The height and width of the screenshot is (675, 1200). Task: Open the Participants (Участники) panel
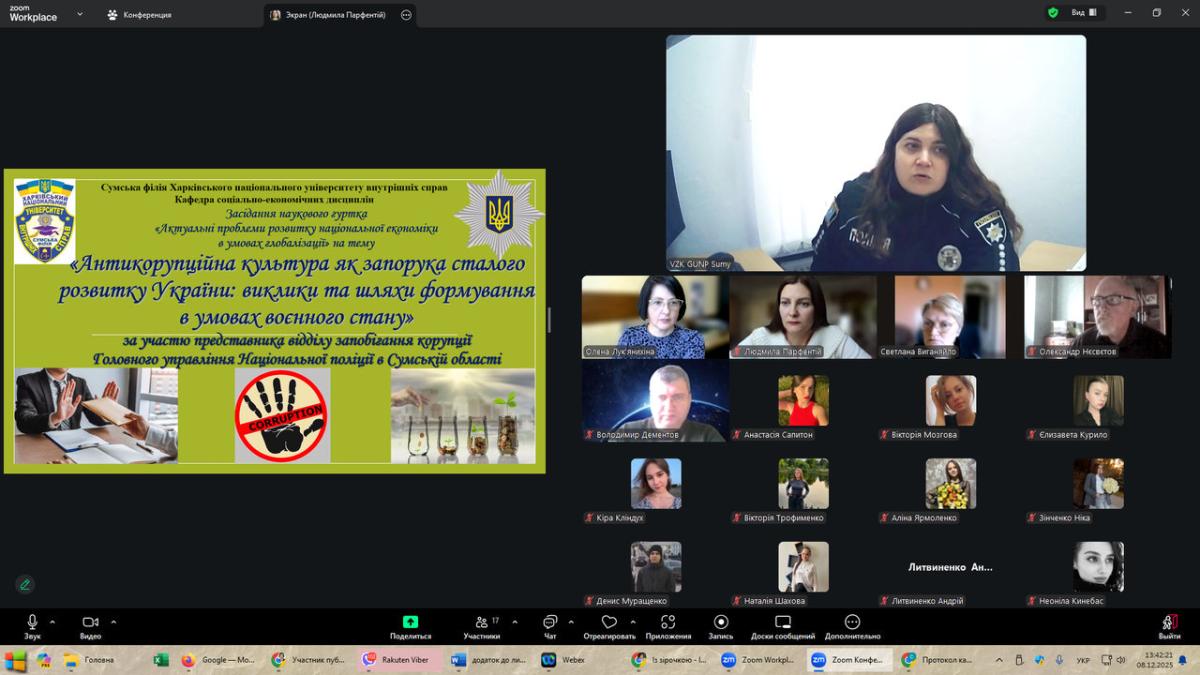(482, 627)
